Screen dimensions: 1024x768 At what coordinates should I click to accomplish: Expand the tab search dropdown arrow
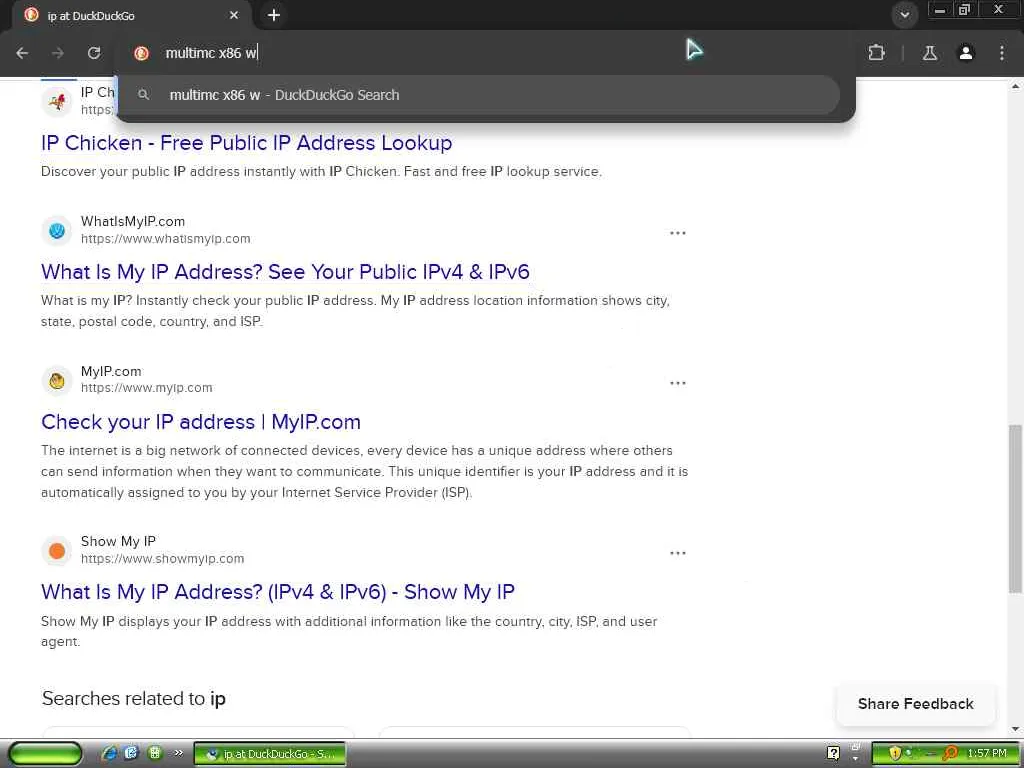[904, 15]
